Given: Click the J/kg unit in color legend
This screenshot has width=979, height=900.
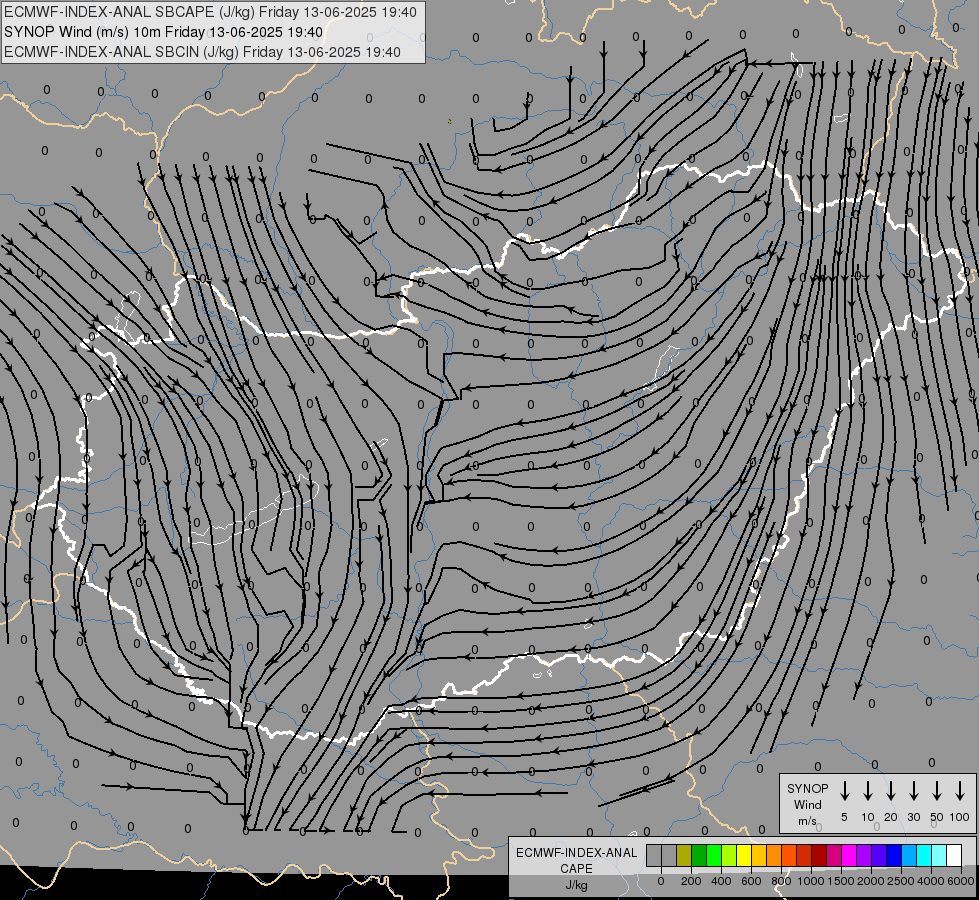Looking at the screenshot, I should [x=576, y=885].
